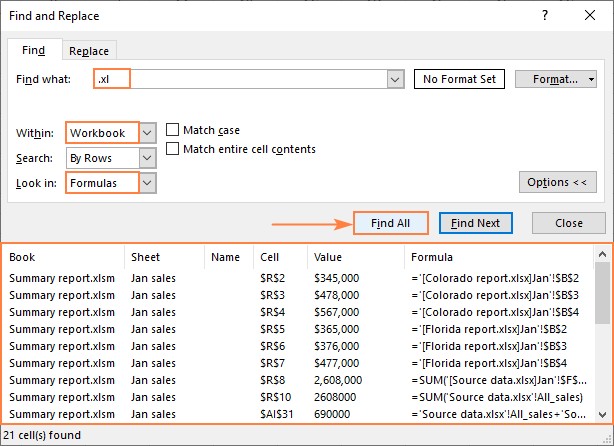Click the Sheet column header
Image resolution: width=614 pixels, height=446 pixels.
(165, 257)
